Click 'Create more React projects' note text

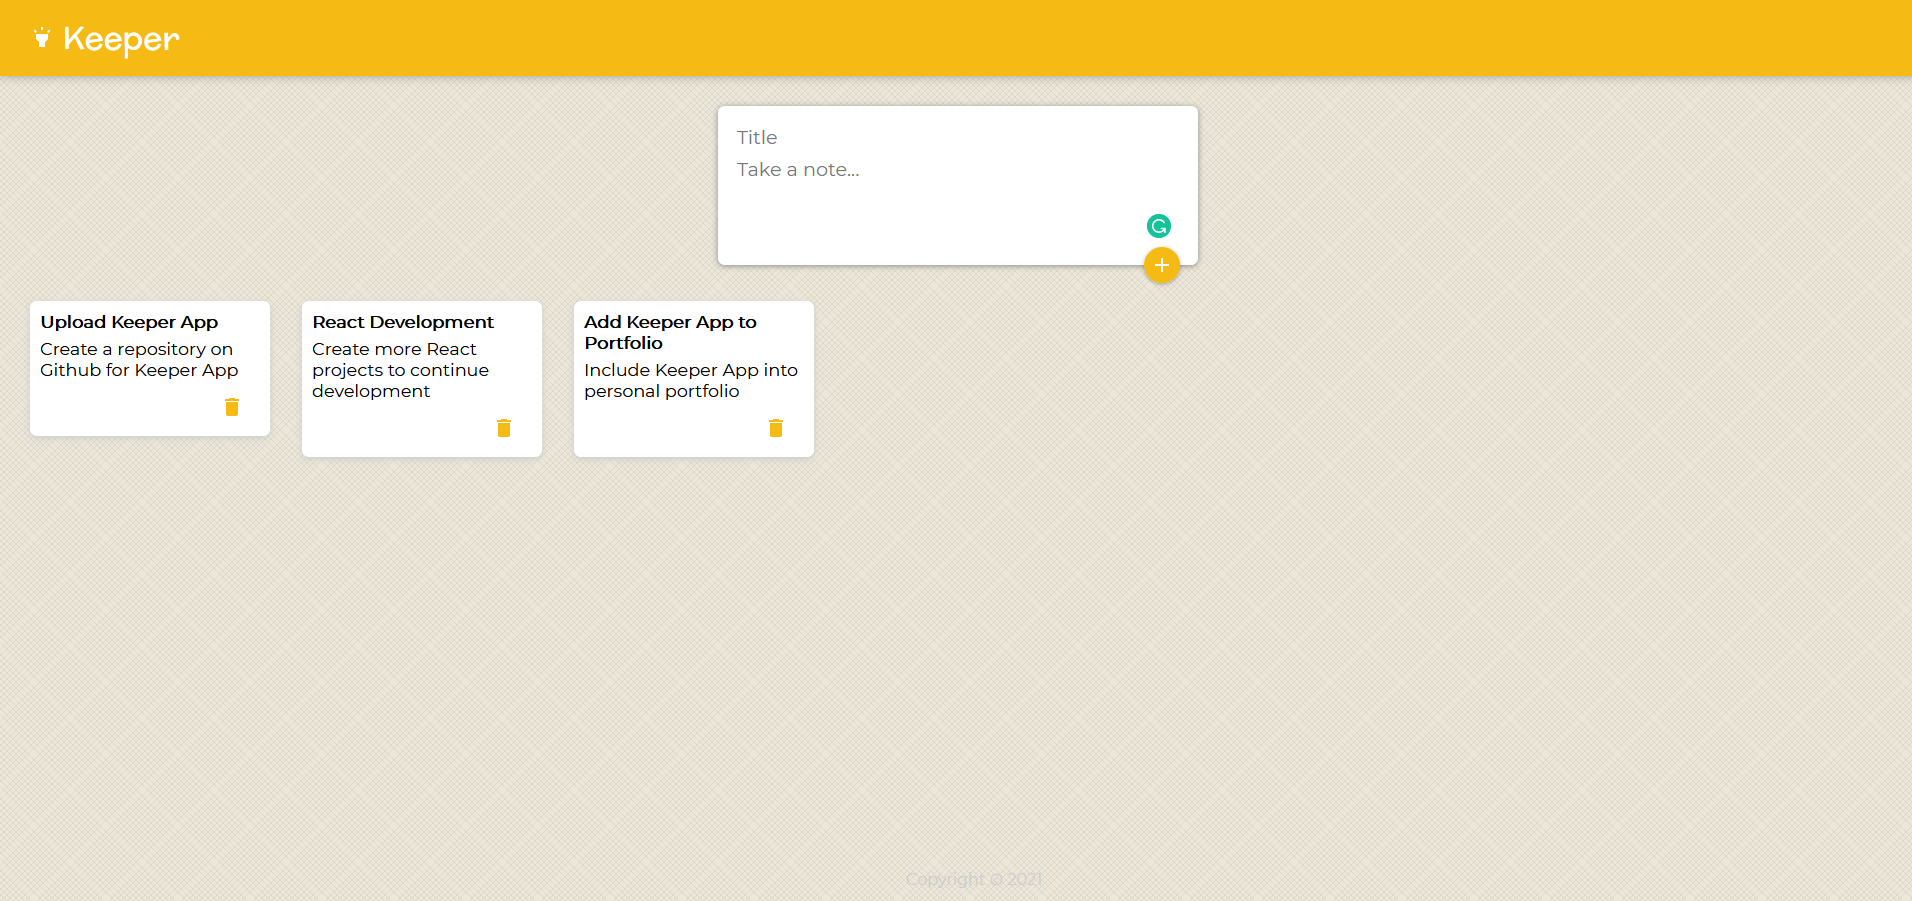pos(400,370)
